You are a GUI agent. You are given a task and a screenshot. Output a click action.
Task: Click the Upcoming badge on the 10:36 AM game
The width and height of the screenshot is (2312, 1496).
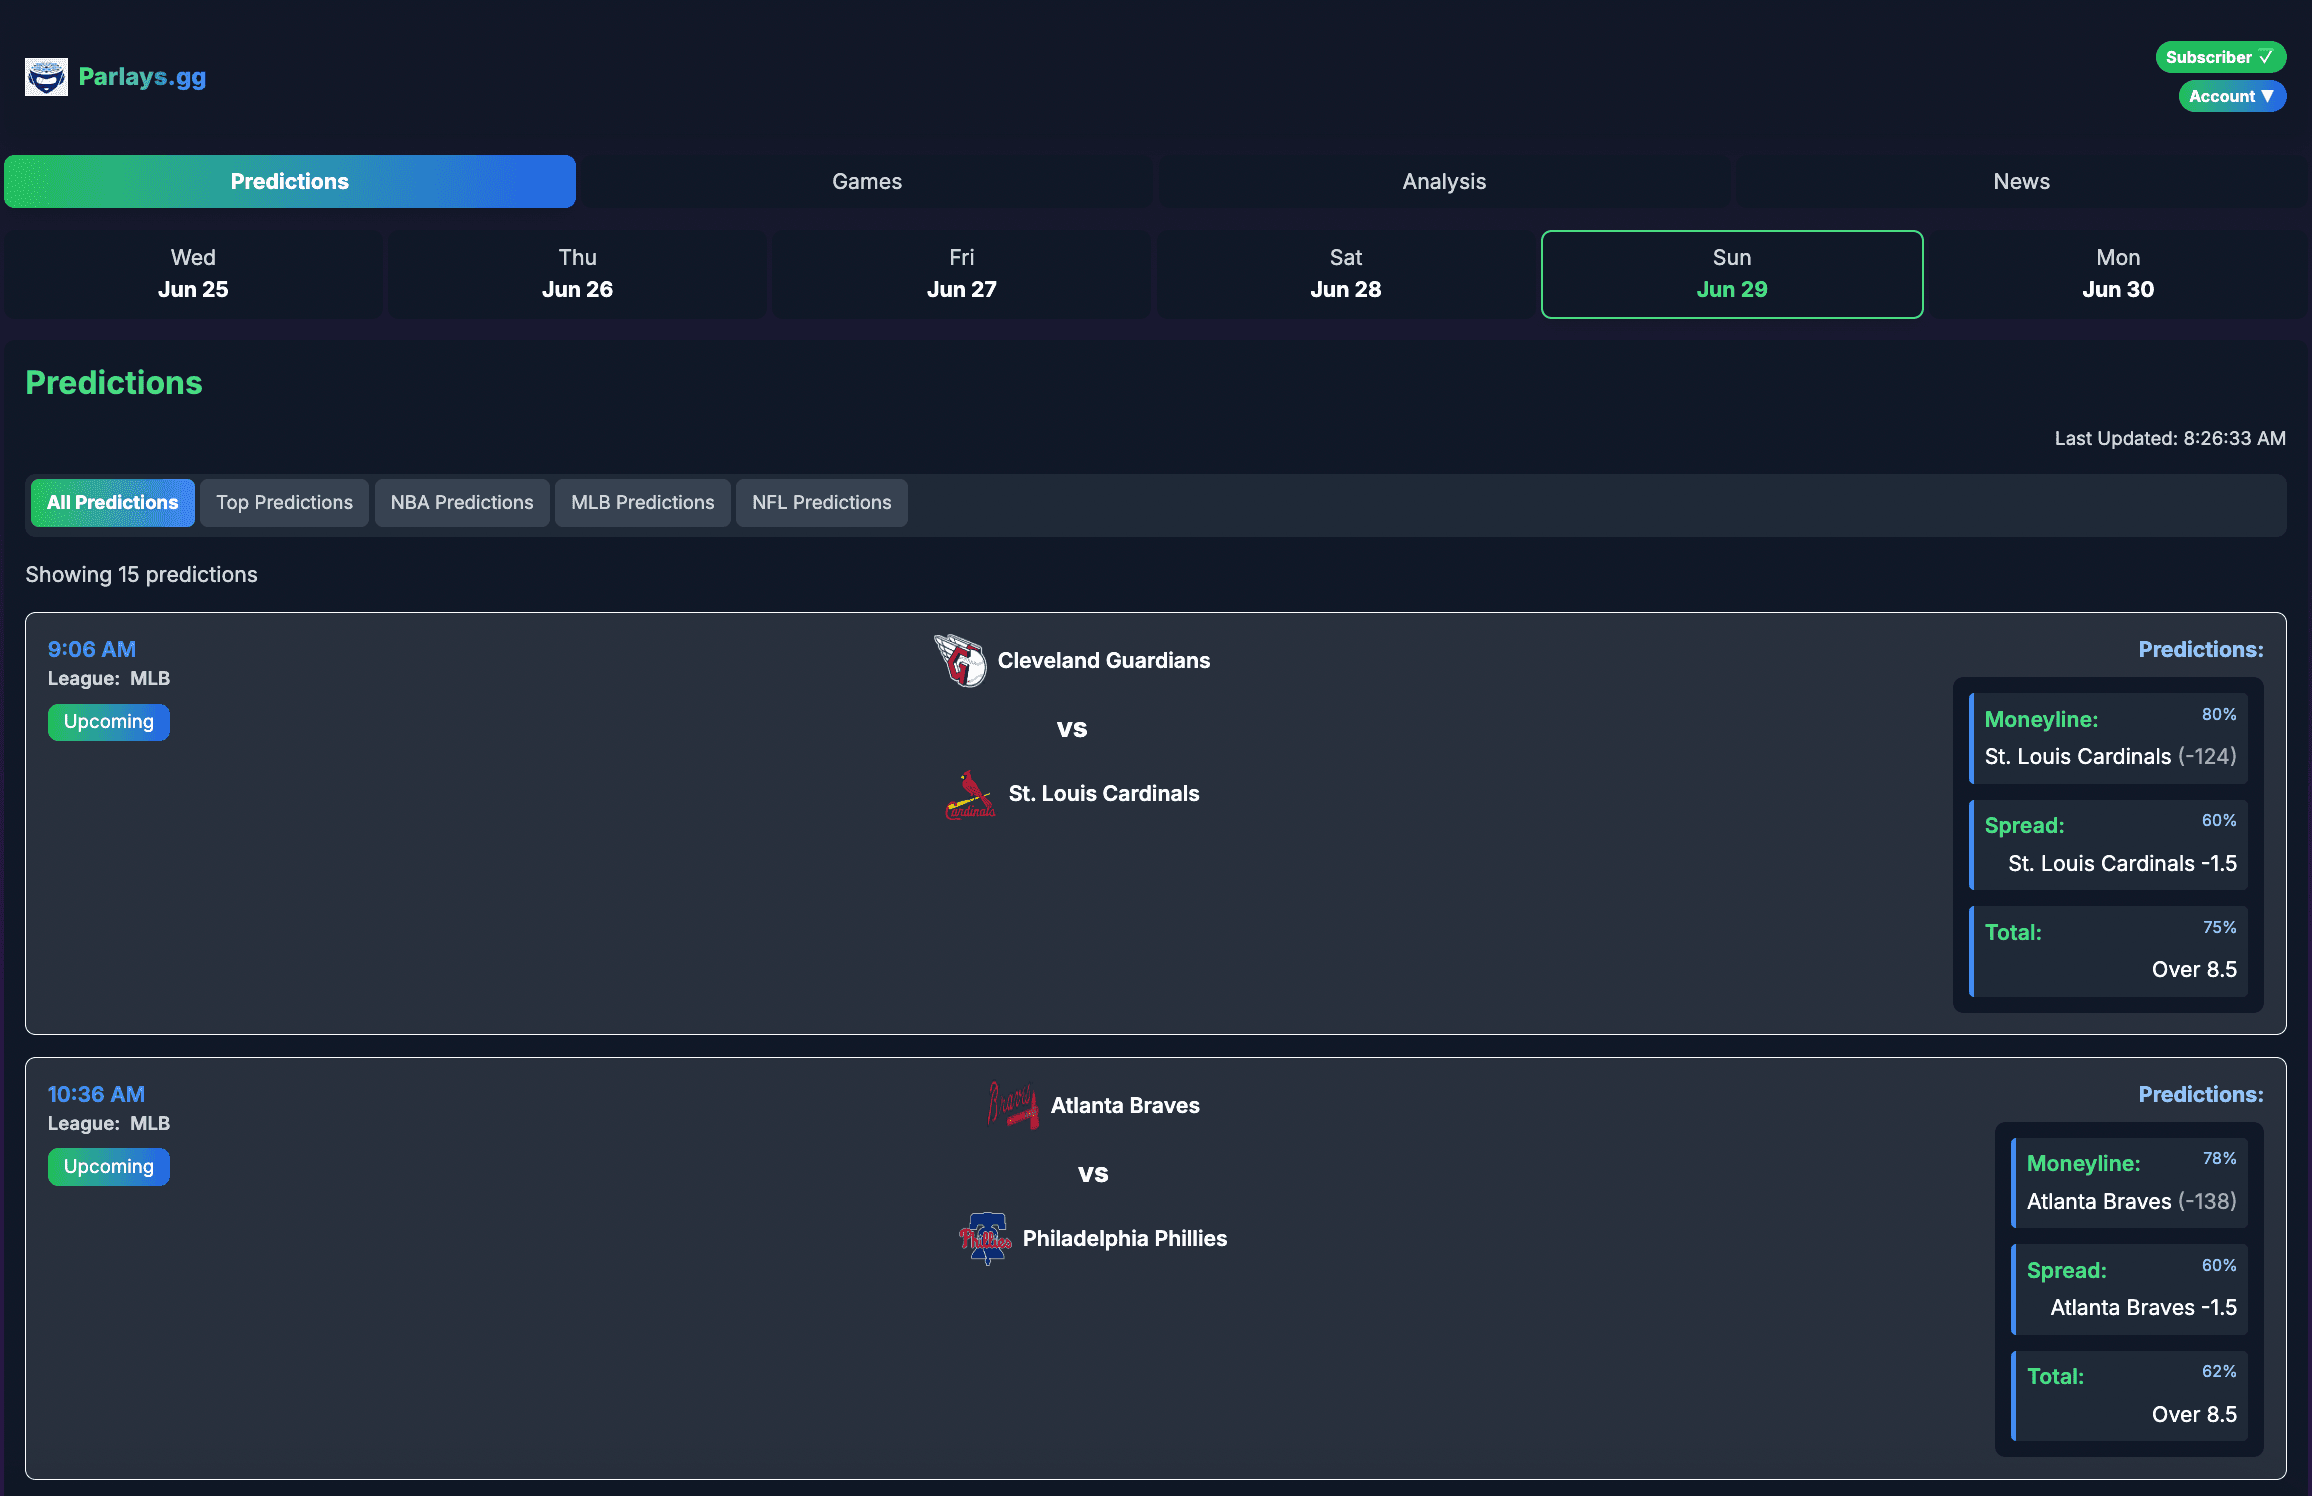pyautogui.click(x=109, y=1166)
